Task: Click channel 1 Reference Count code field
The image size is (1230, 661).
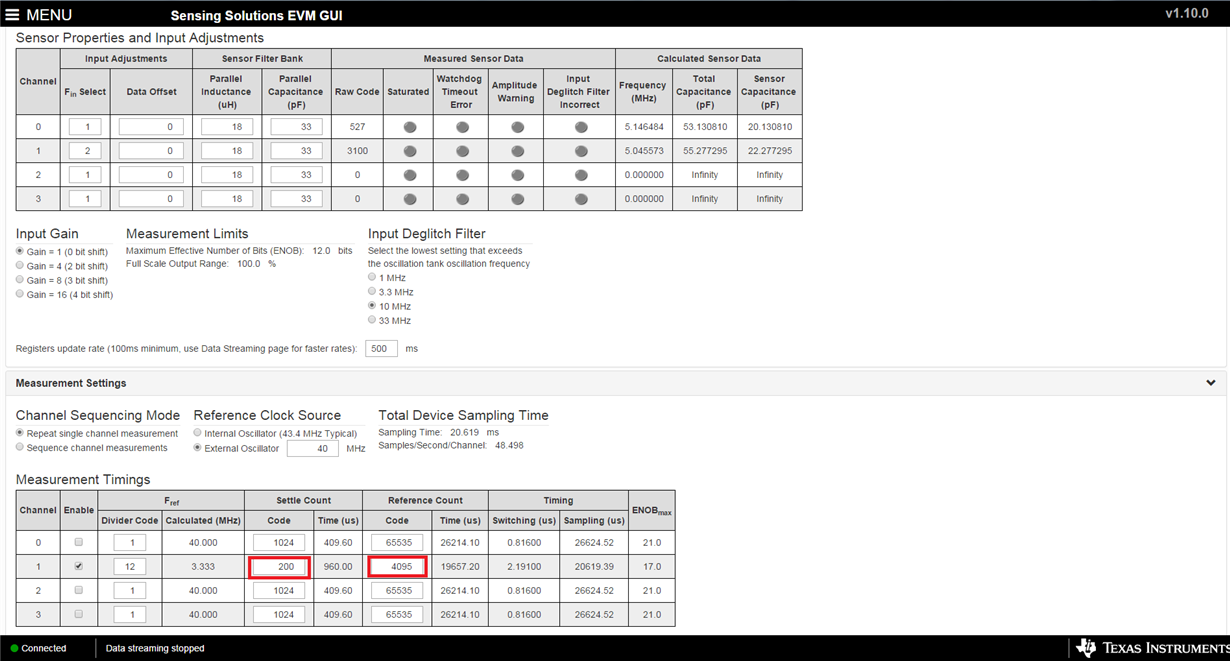Action: (x=397, y=566)
